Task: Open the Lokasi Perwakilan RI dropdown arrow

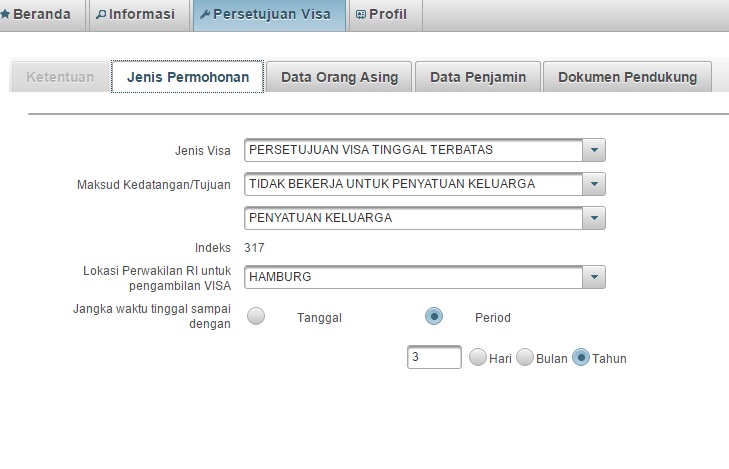Action: pos(594,277)
